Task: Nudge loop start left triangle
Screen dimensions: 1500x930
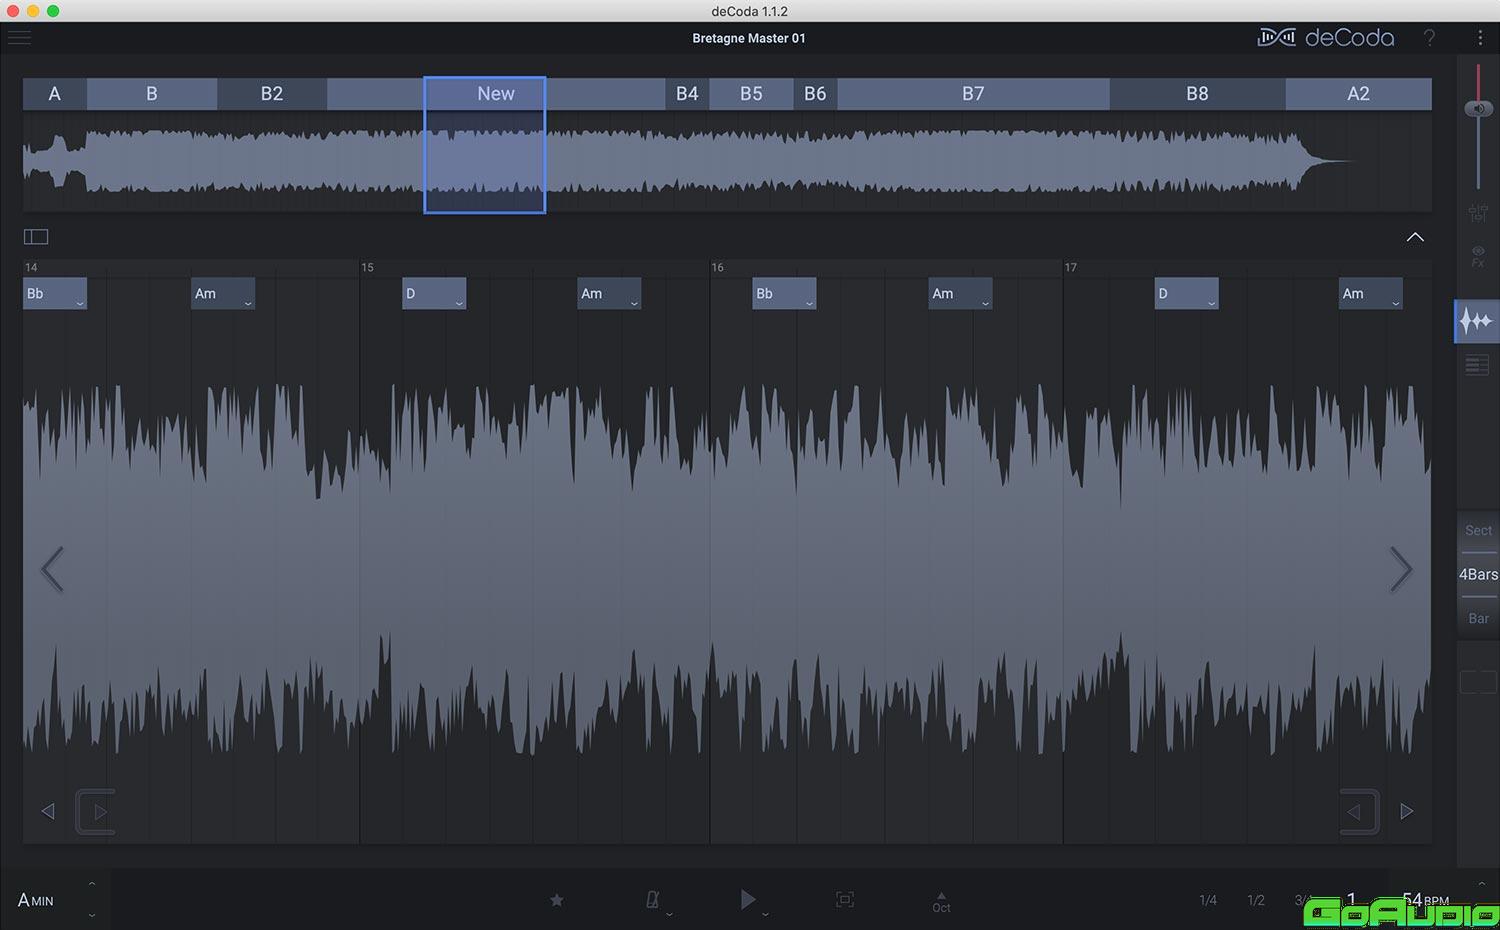Action: 48,811
